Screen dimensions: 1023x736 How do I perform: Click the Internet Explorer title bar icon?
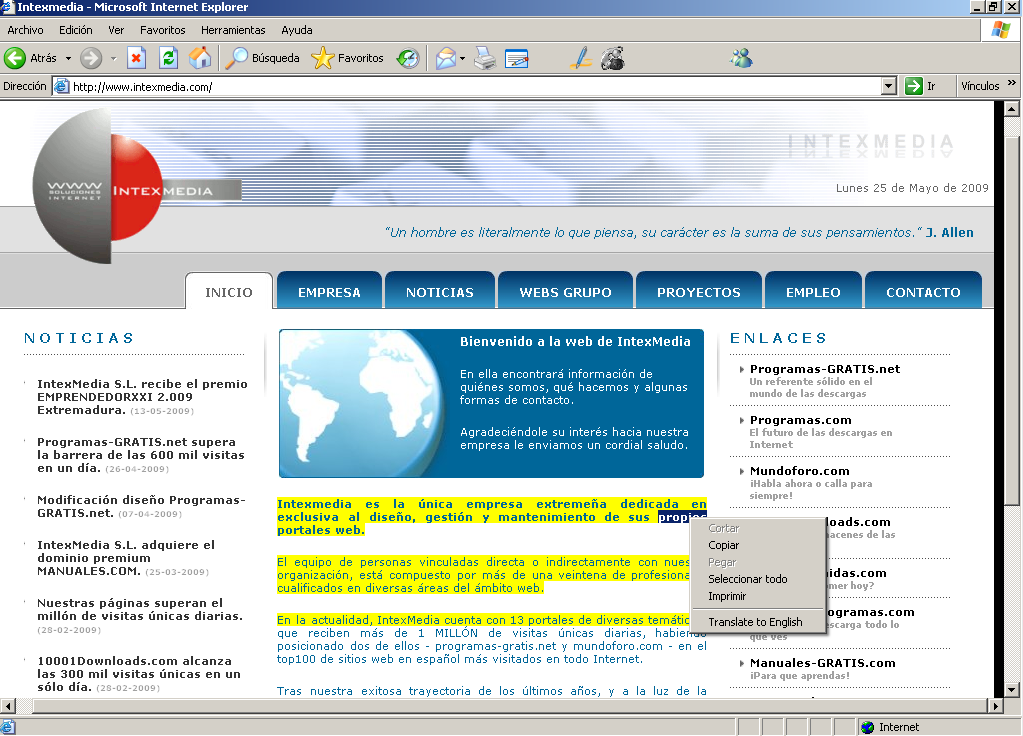click(x=7, y=7)
